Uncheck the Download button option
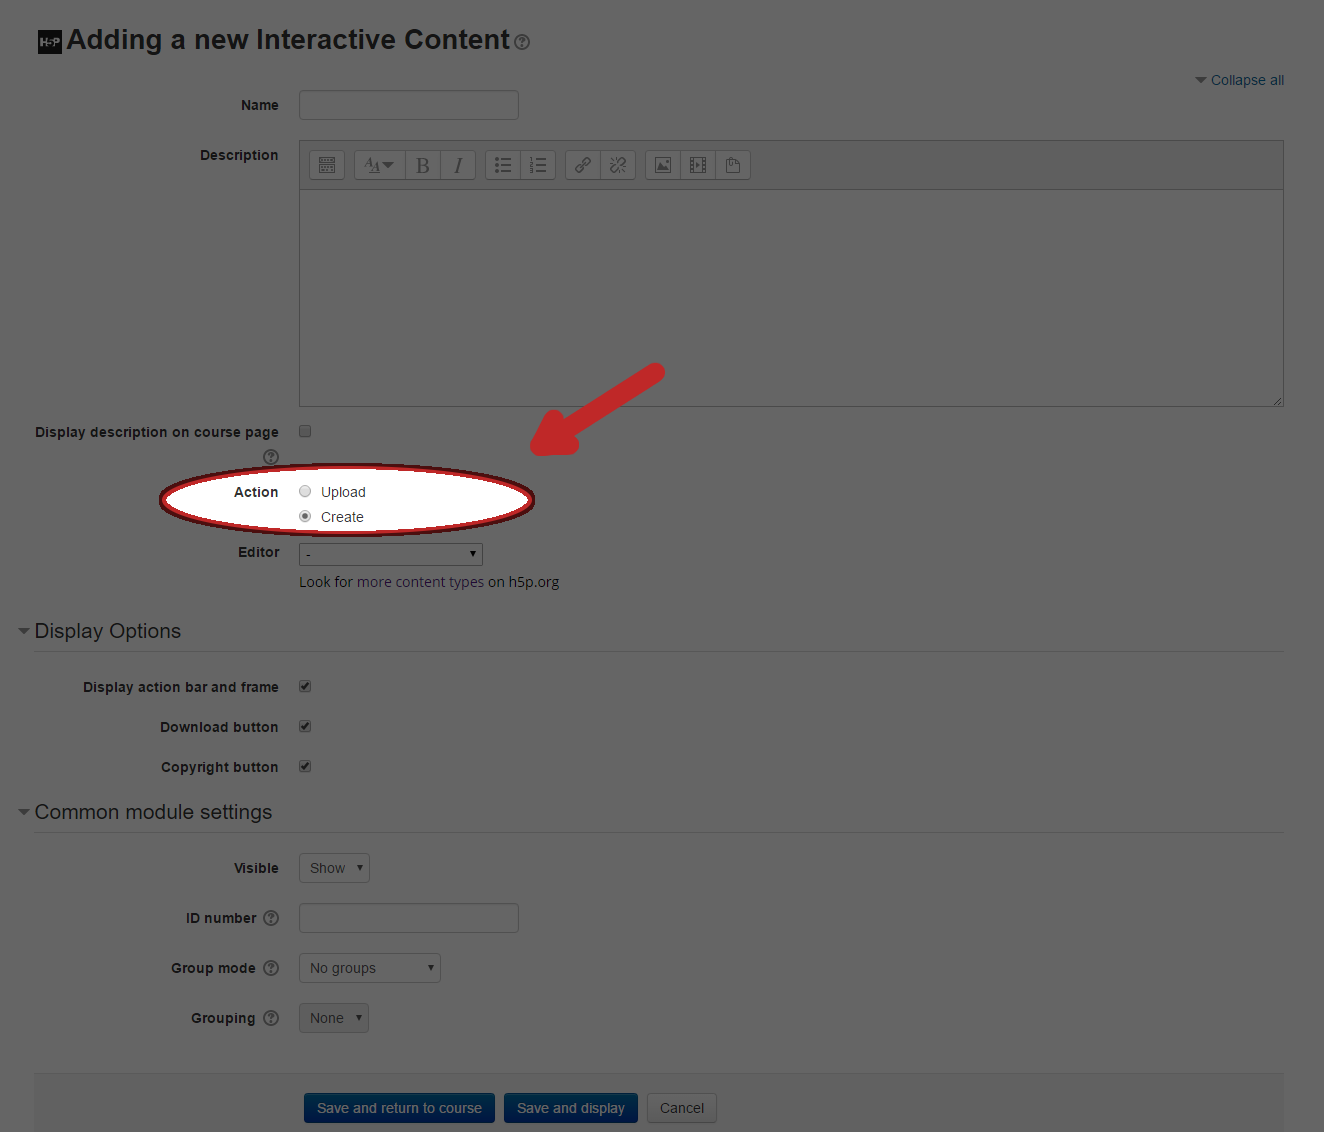Image resolution: width=1324 pixels, height=1132 pixels. (304, 726)
